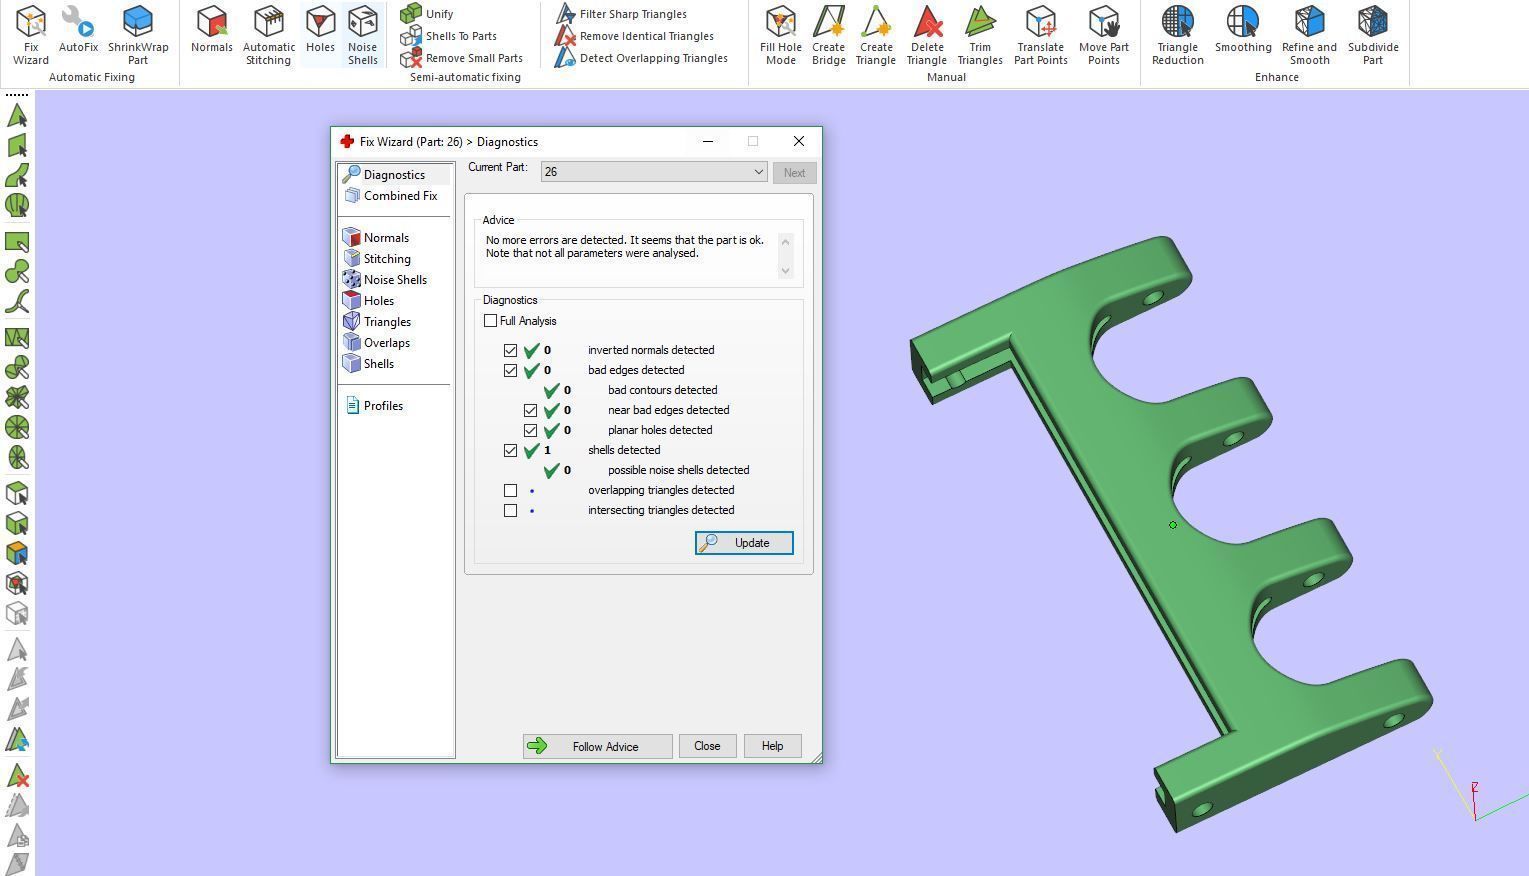Screen dimensions: 1529x876
Task: Click the Update button
Action: point(744,543)
